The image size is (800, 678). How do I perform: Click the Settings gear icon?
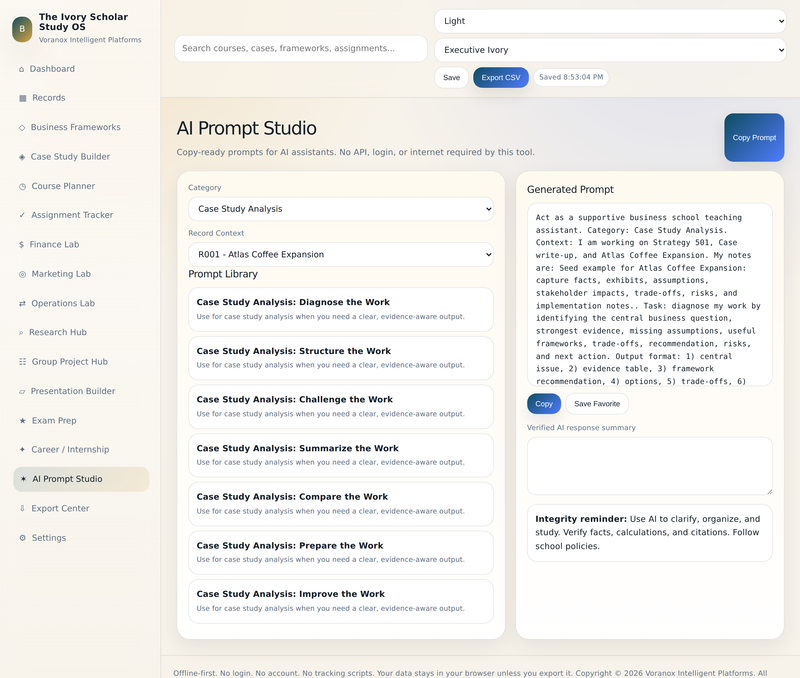pyautogui.click(x=22, y=538)
